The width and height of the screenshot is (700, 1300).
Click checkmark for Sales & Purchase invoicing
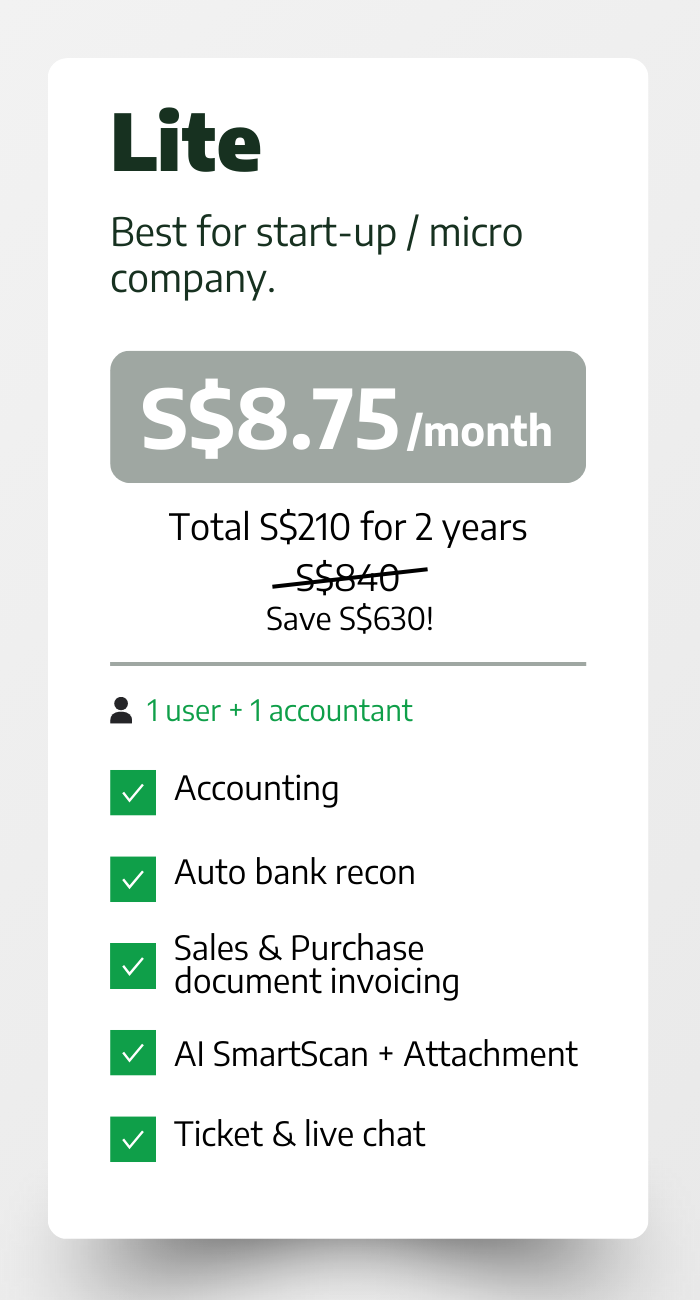(133, 966)
